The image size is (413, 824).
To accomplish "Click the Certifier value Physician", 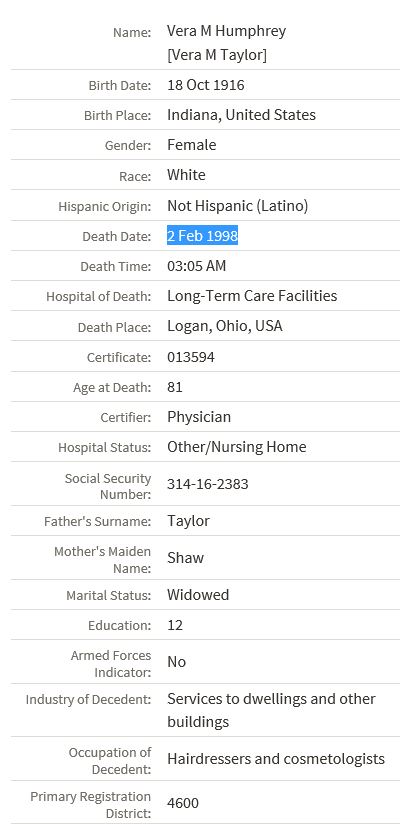I will point(199,417).
